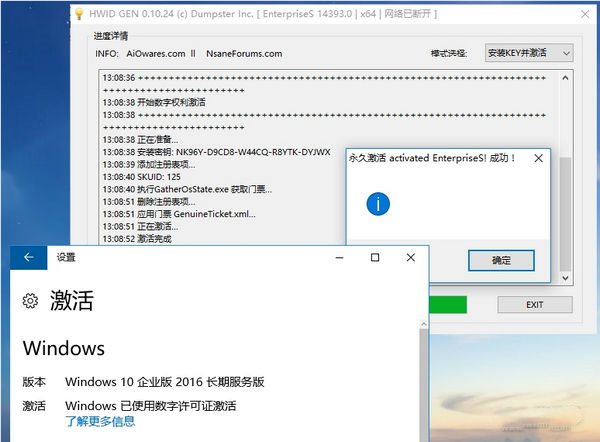Minimize the 设置 Settings window

click(x=339, y=258)
